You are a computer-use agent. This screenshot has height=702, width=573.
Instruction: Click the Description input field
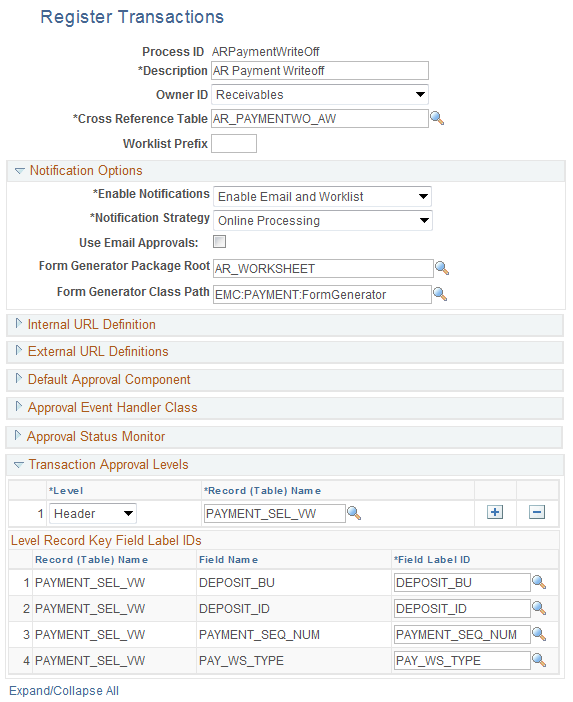pos(320,71)
